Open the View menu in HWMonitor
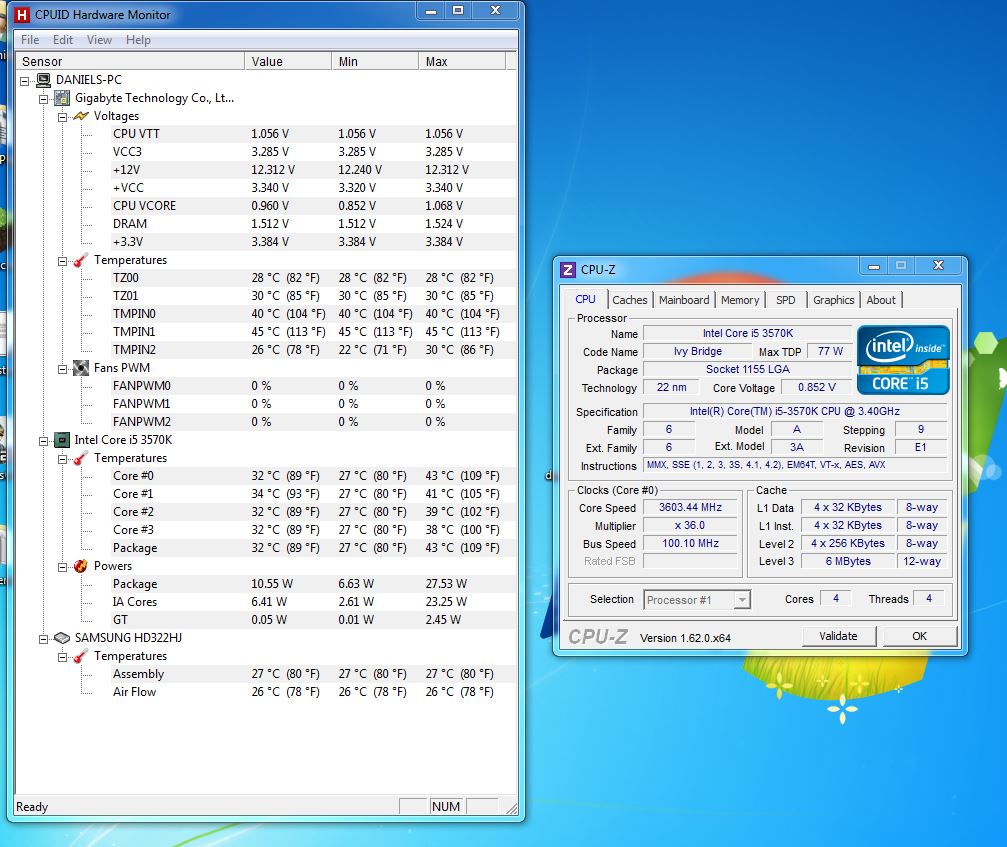1007x847 pixels. pyautogui.click(x=100, y=40)
